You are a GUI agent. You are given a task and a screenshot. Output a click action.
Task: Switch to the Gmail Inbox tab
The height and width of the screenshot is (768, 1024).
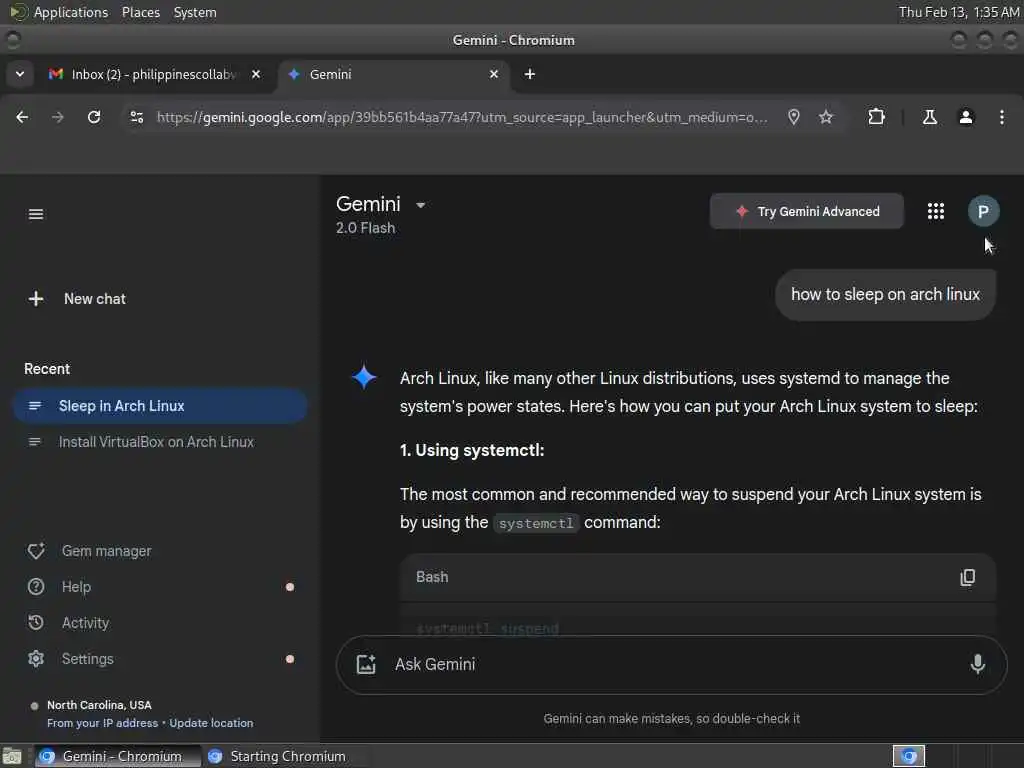tap(153, 74)
